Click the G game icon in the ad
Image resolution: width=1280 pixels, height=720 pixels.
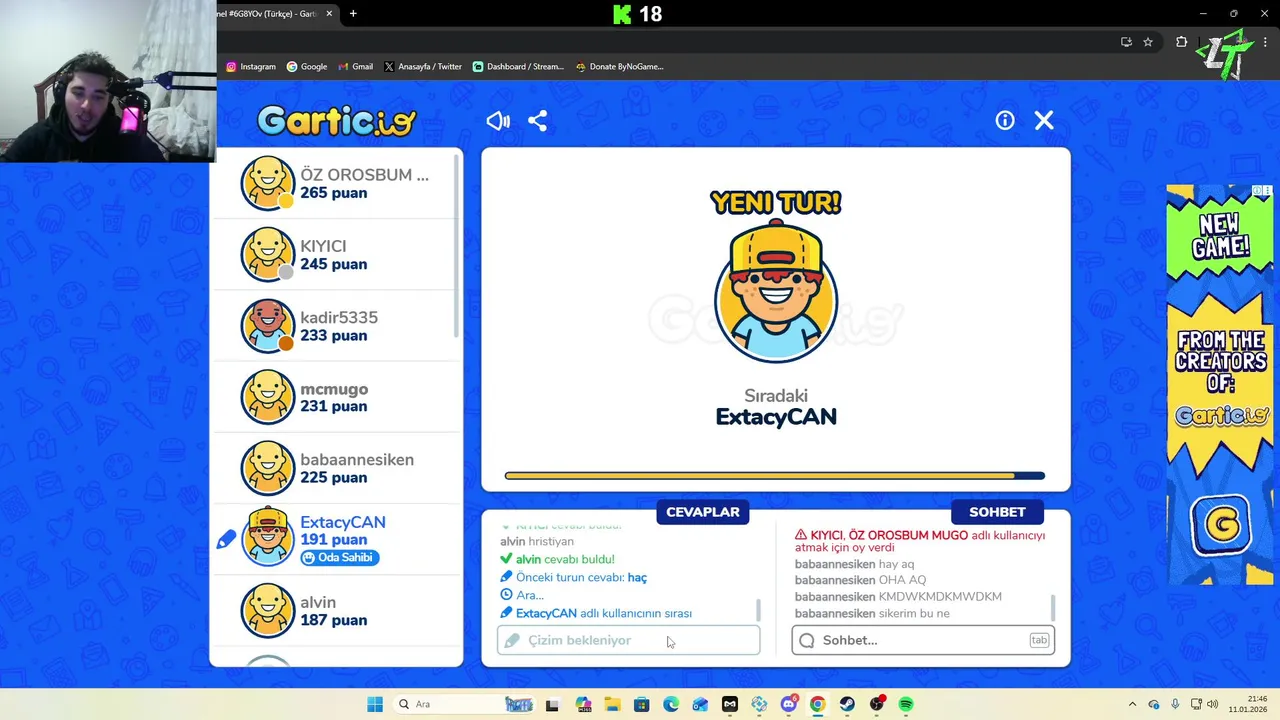[x=1220, y=523]
